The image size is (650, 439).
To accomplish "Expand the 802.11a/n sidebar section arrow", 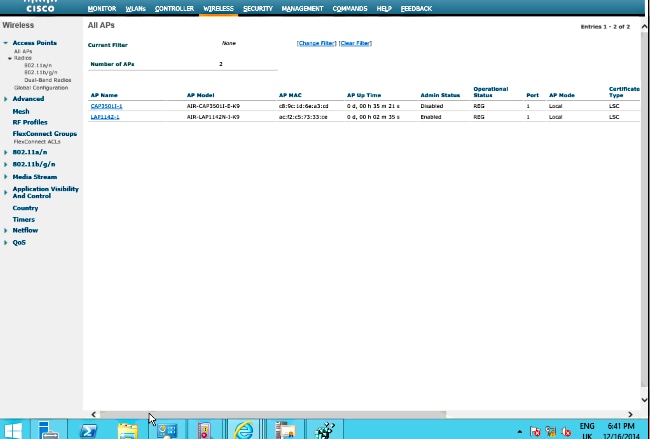I will 5,153.
